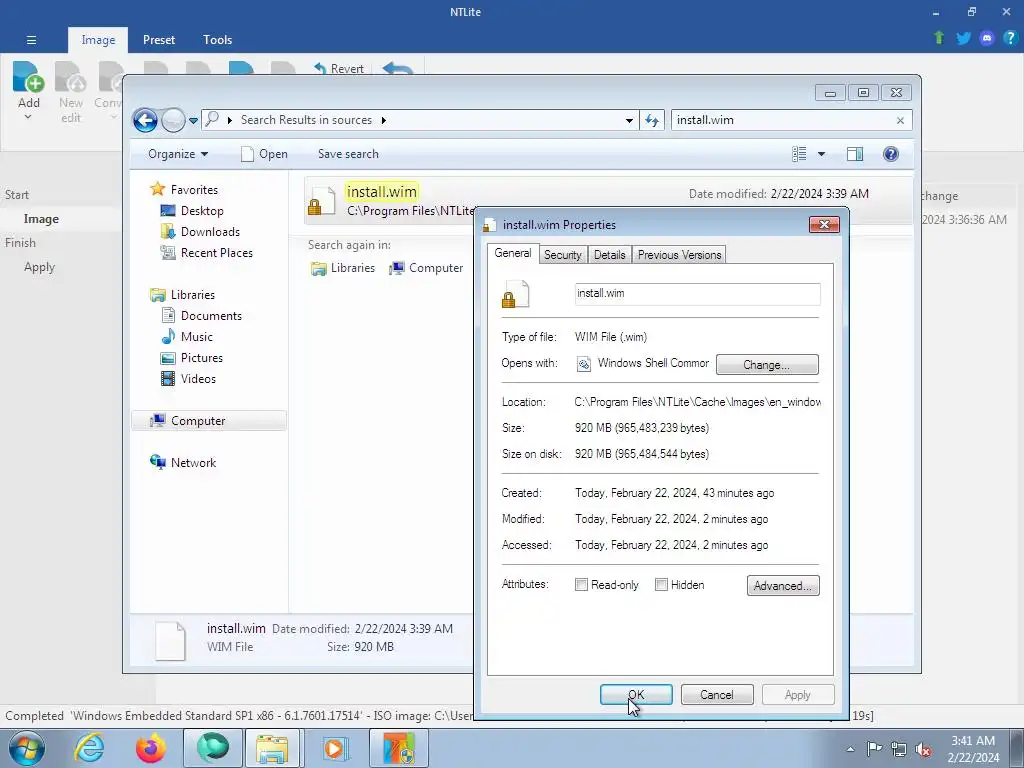Image resolution: width=1024 pixels, height=768 pixels.
Task: Open the address bar history dropdown
Action: tap(629, 120)
